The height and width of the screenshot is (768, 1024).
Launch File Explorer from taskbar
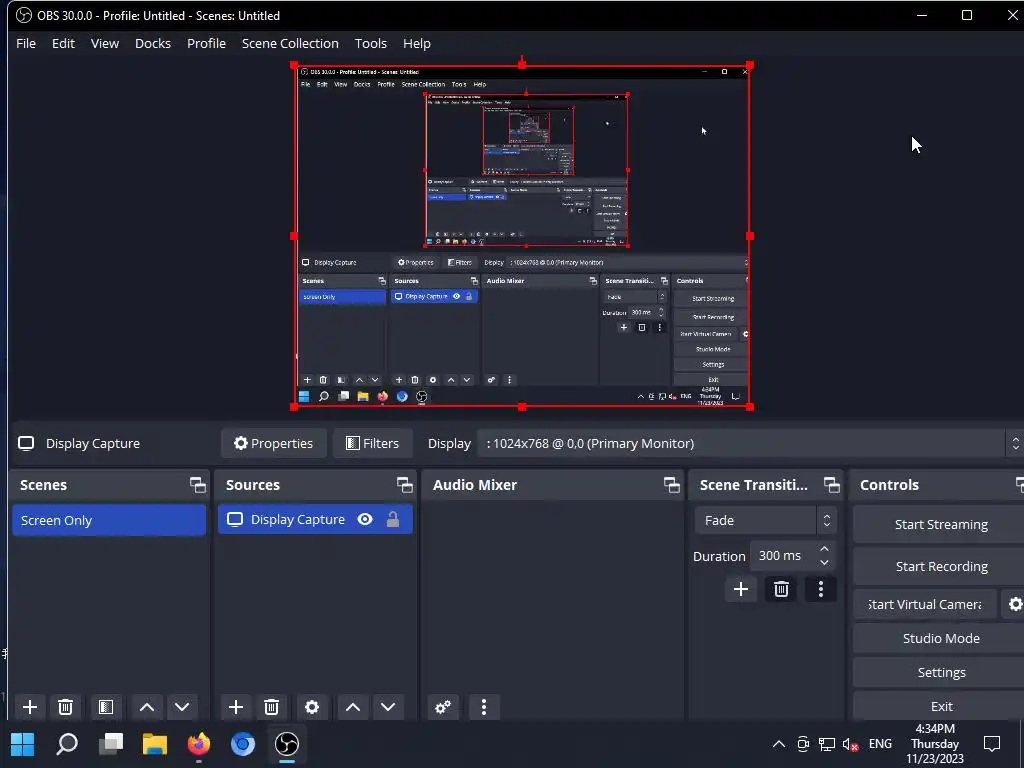[155, 744]
